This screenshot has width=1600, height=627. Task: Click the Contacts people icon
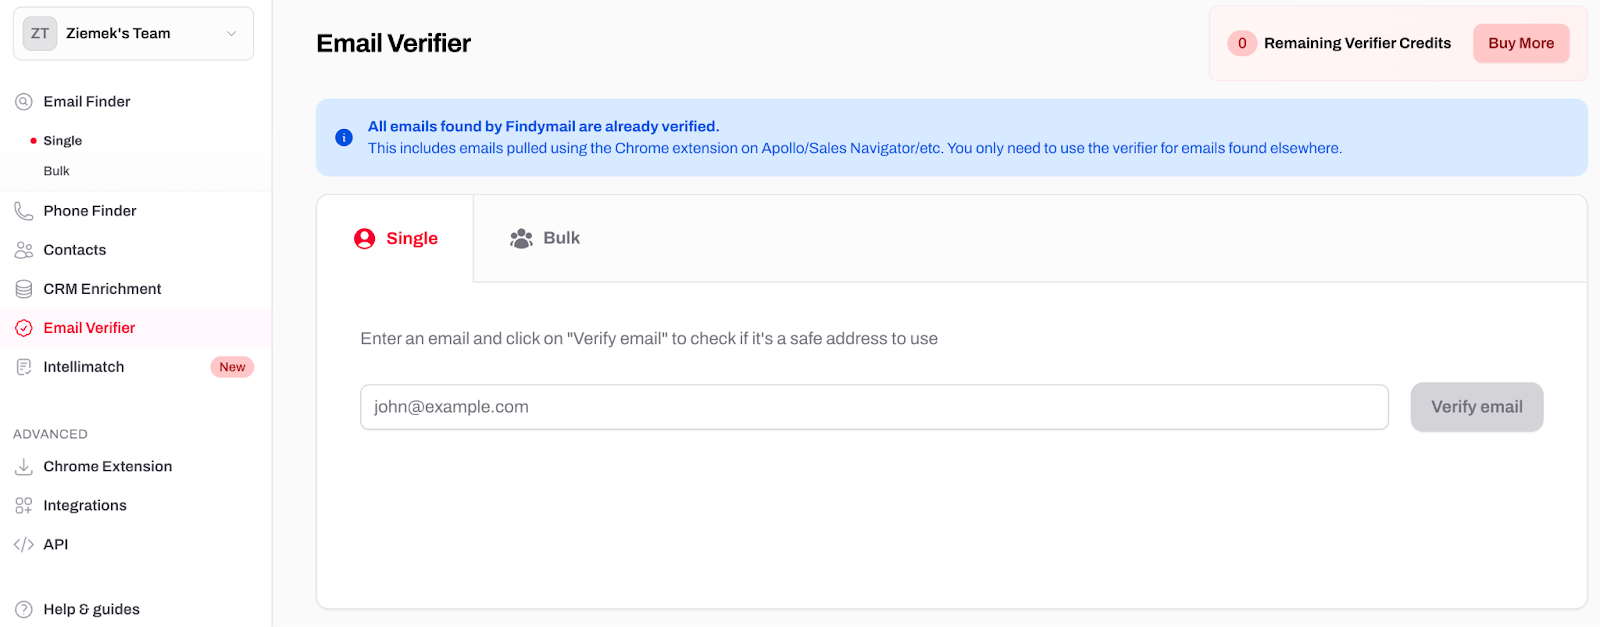(x=24, y=250)
